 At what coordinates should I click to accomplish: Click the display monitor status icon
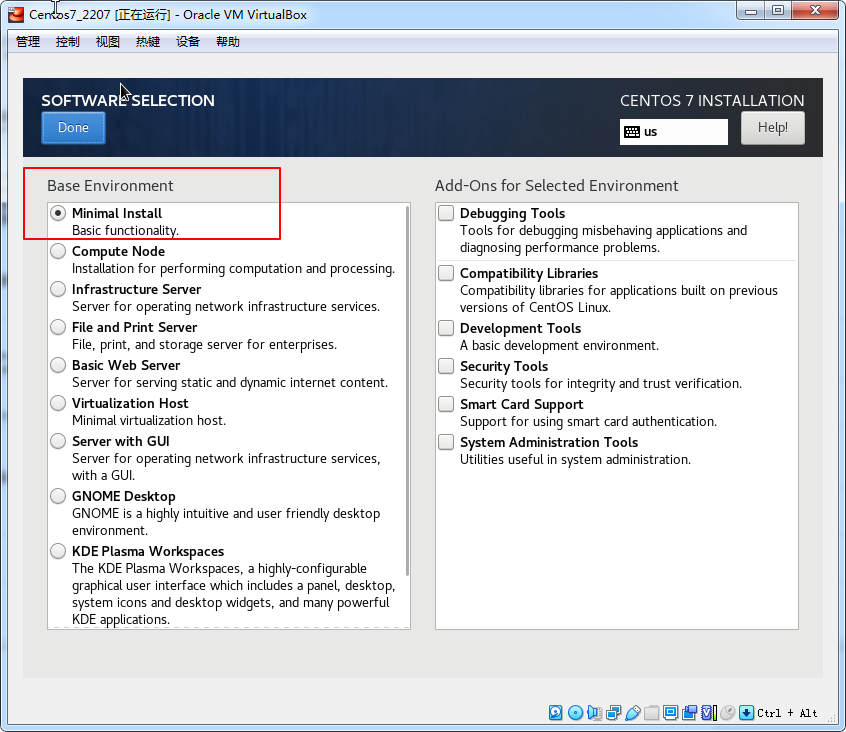coord(670,713)
